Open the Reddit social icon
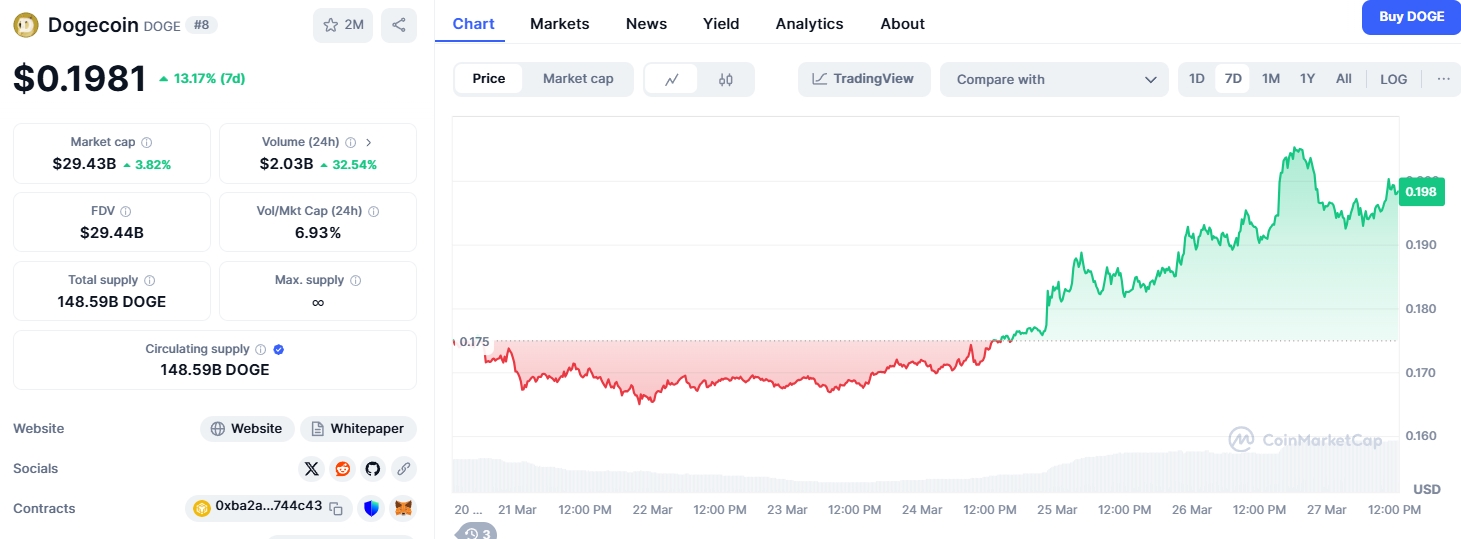The width and height of the screenshot is (1461, 539). pos(343,468)
